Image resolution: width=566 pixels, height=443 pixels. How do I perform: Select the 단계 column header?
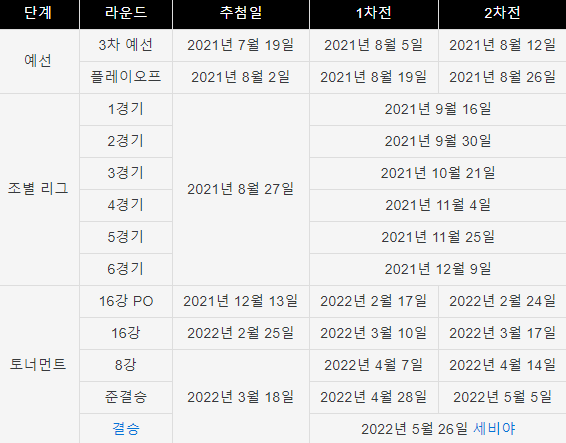(38, 13)
